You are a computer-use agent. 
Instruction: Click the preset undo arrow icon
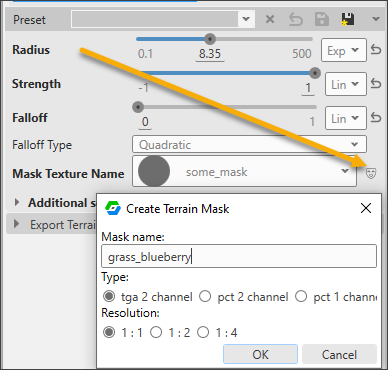(x=296, y=19)
